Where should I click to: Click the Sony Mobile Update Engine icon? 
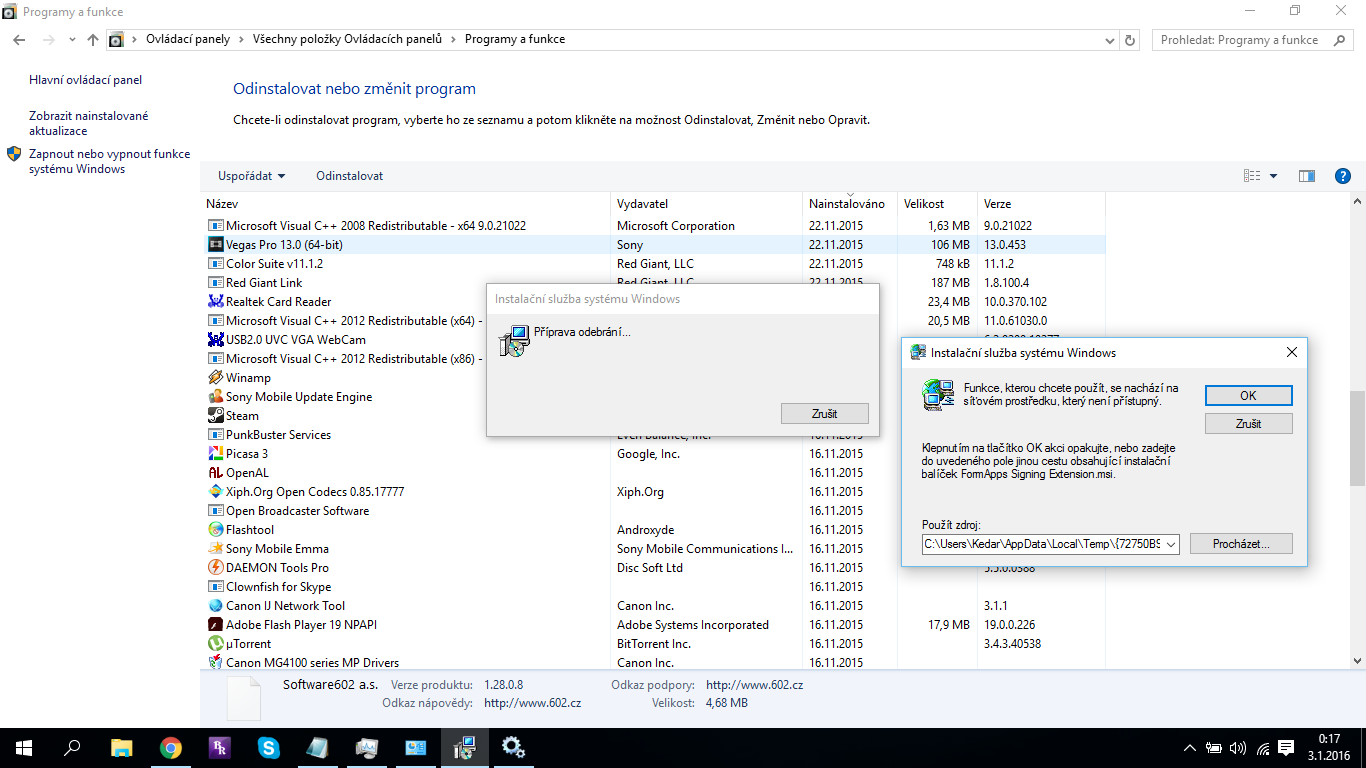[x=215, y=397]
